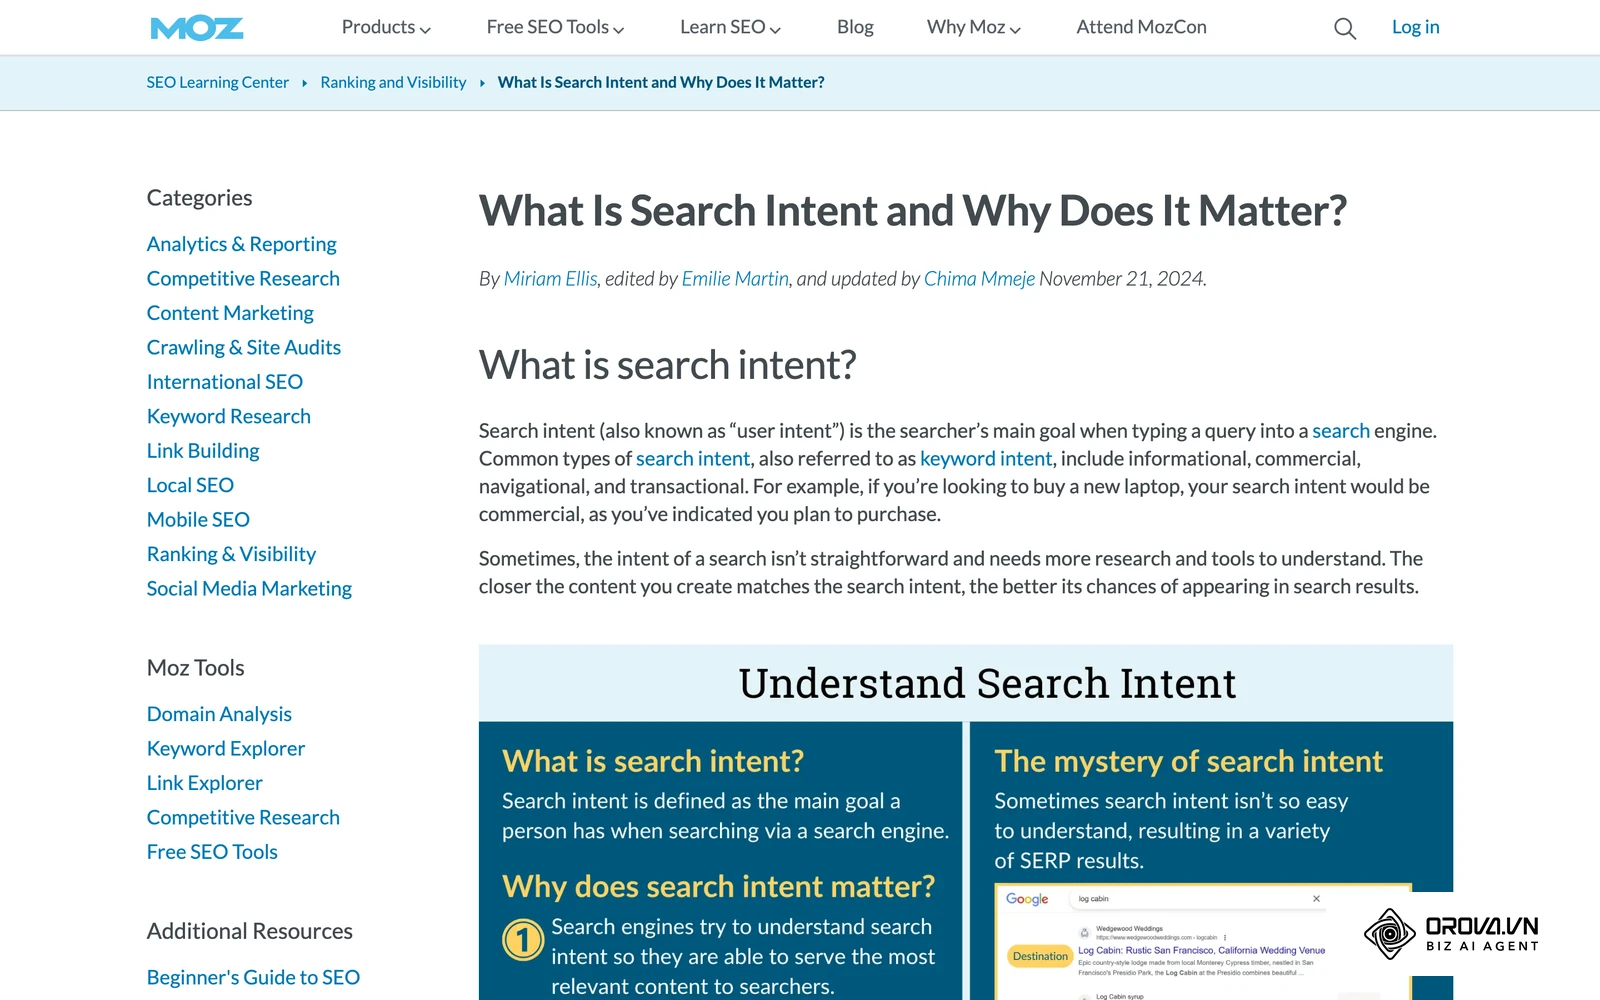Open Competitive Research under Moz Tools
The width and height of the screenshot is (1600, 1000).
pyautogui.click(x=243, y=817)
